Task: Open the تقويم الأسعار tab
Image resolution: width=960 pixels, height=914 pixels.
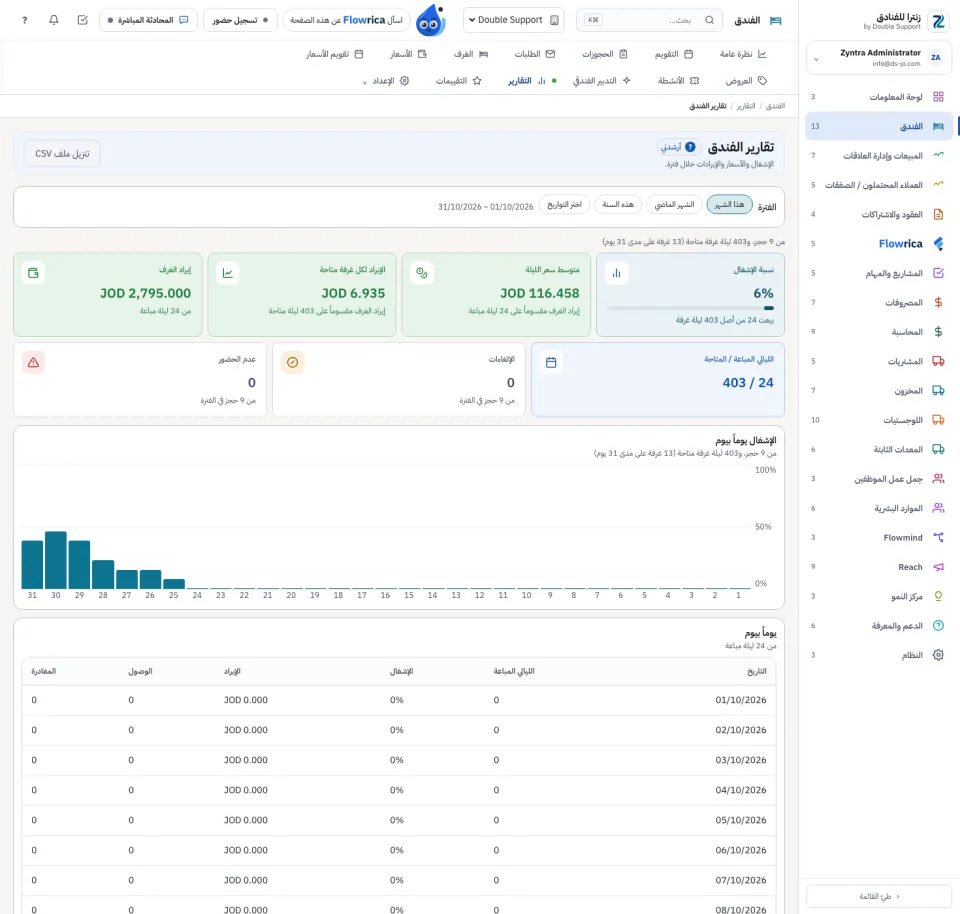Action: [x=335, y=54]
